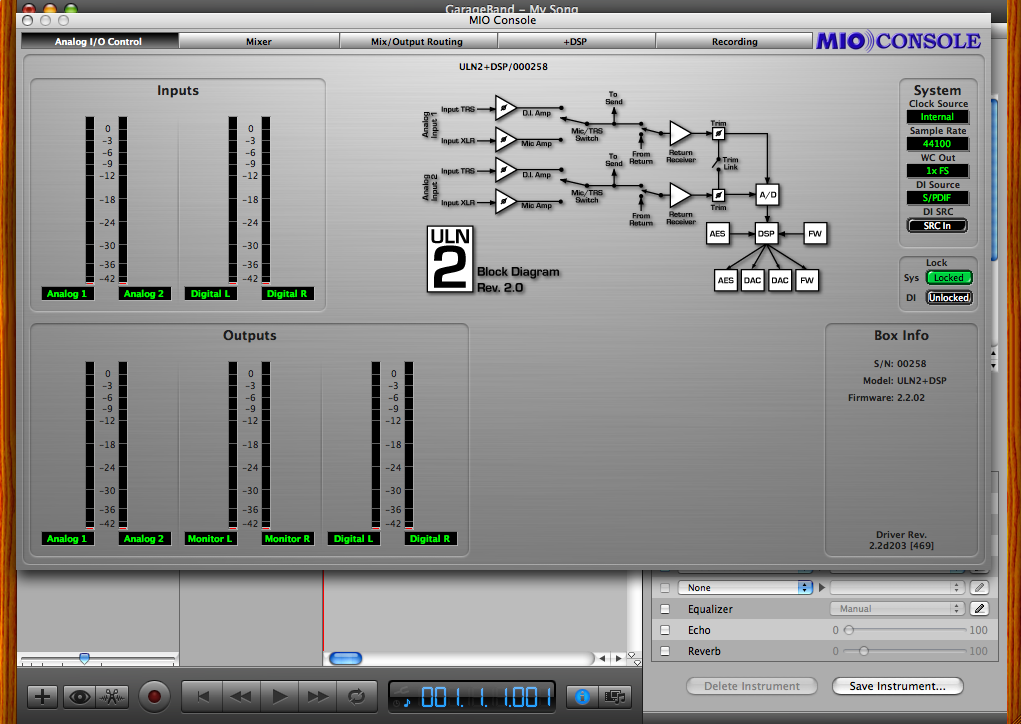
Task: Click the Echo amount slider
Action: coord(905,630)
